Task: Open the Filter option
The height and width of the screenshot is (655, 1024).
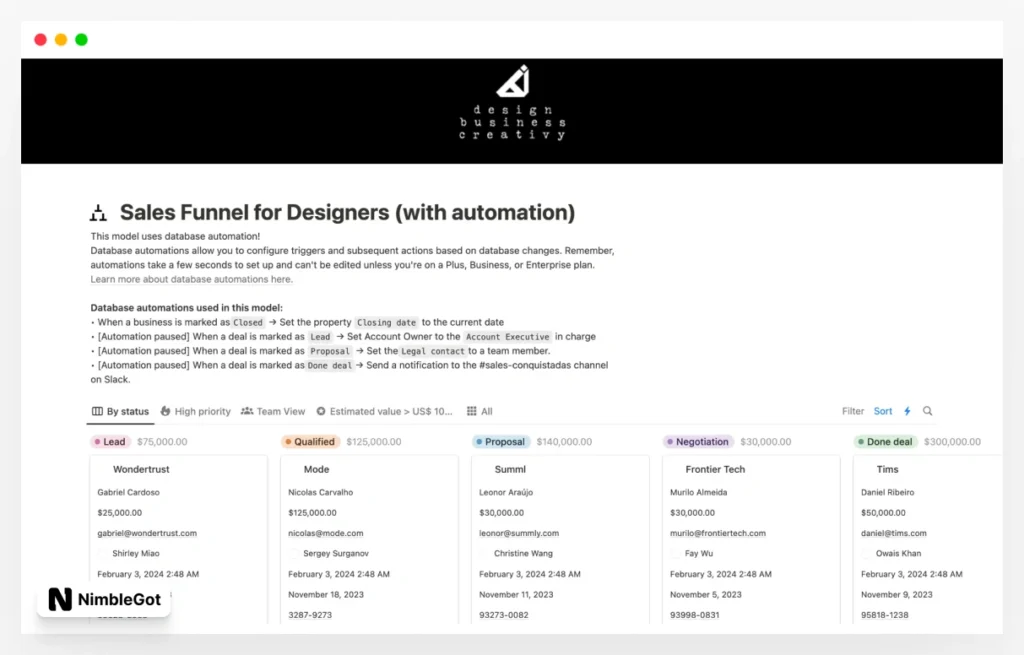Action: tap(852, 411)
